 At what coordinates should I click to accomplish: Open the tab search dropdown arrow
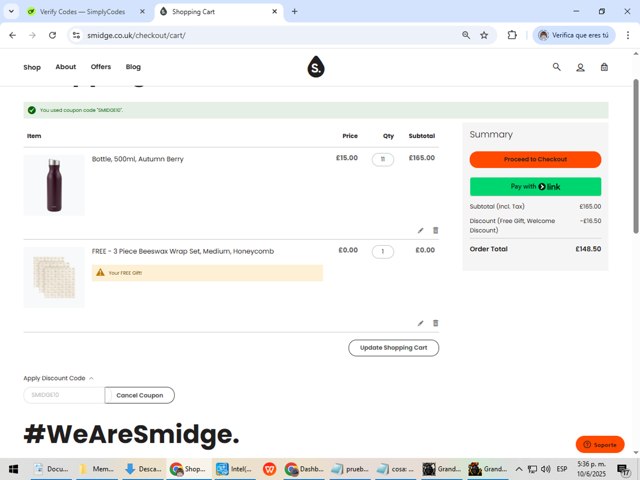[11, 11]
